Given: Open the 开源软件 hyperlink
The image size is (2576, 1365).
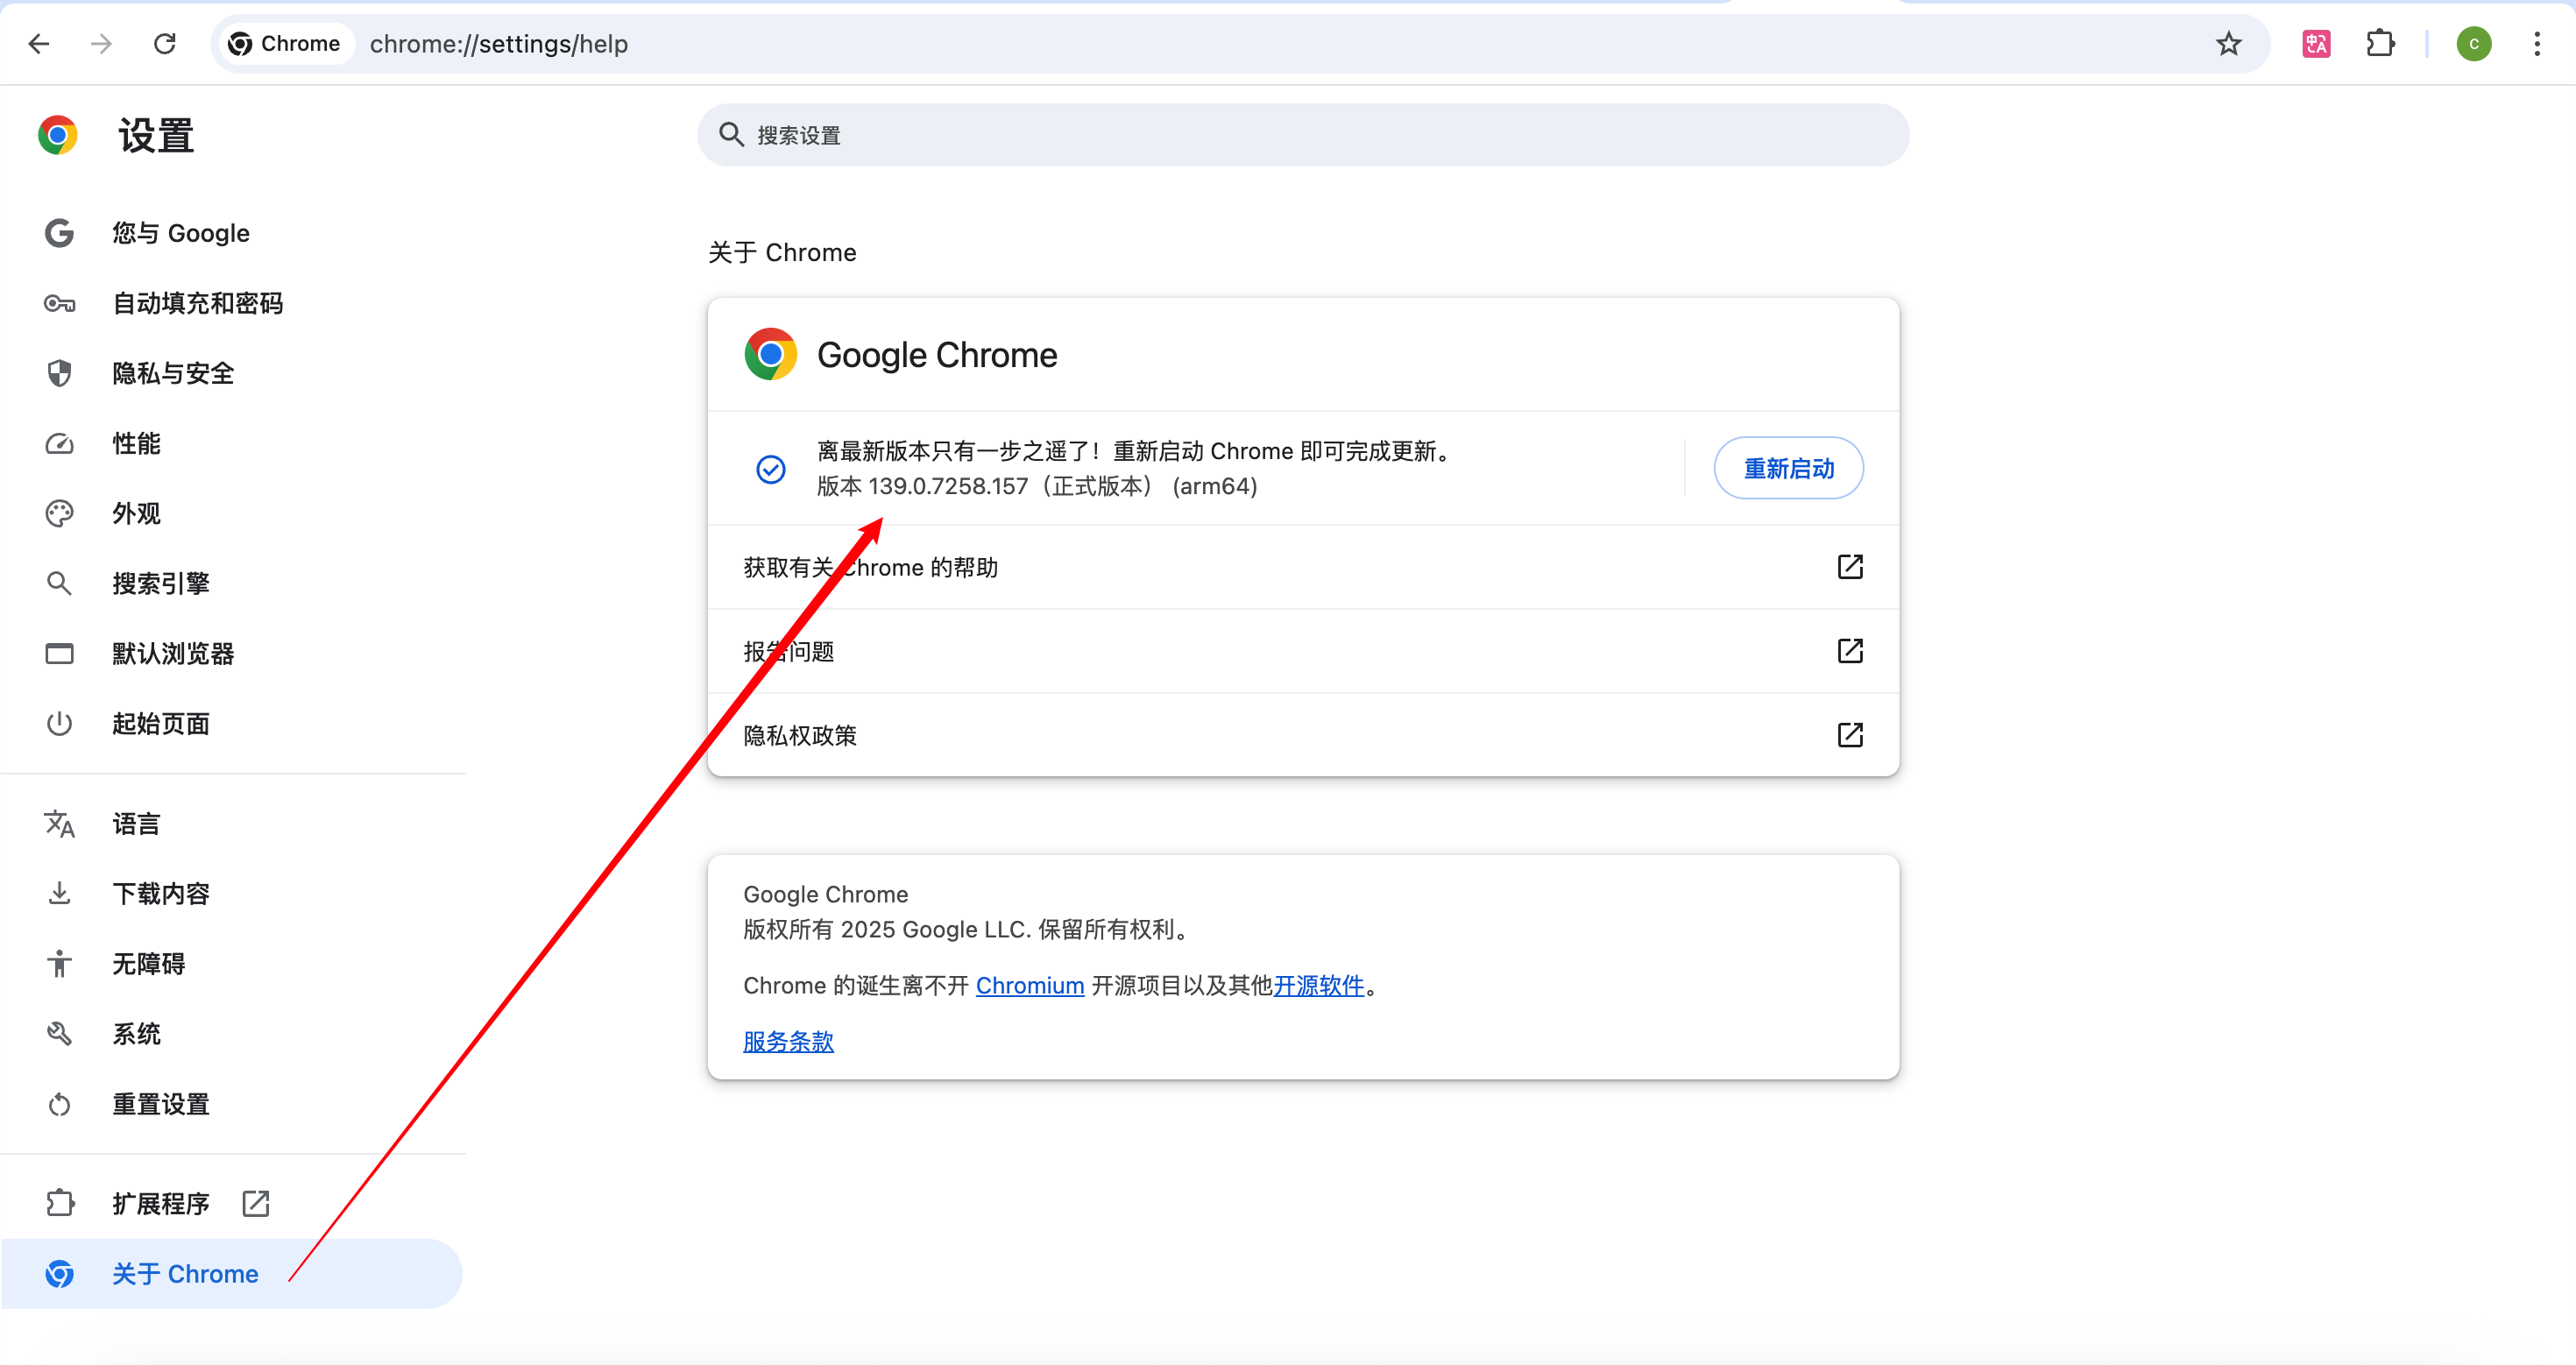Looking at the screenshot, I should (1319, 986).
